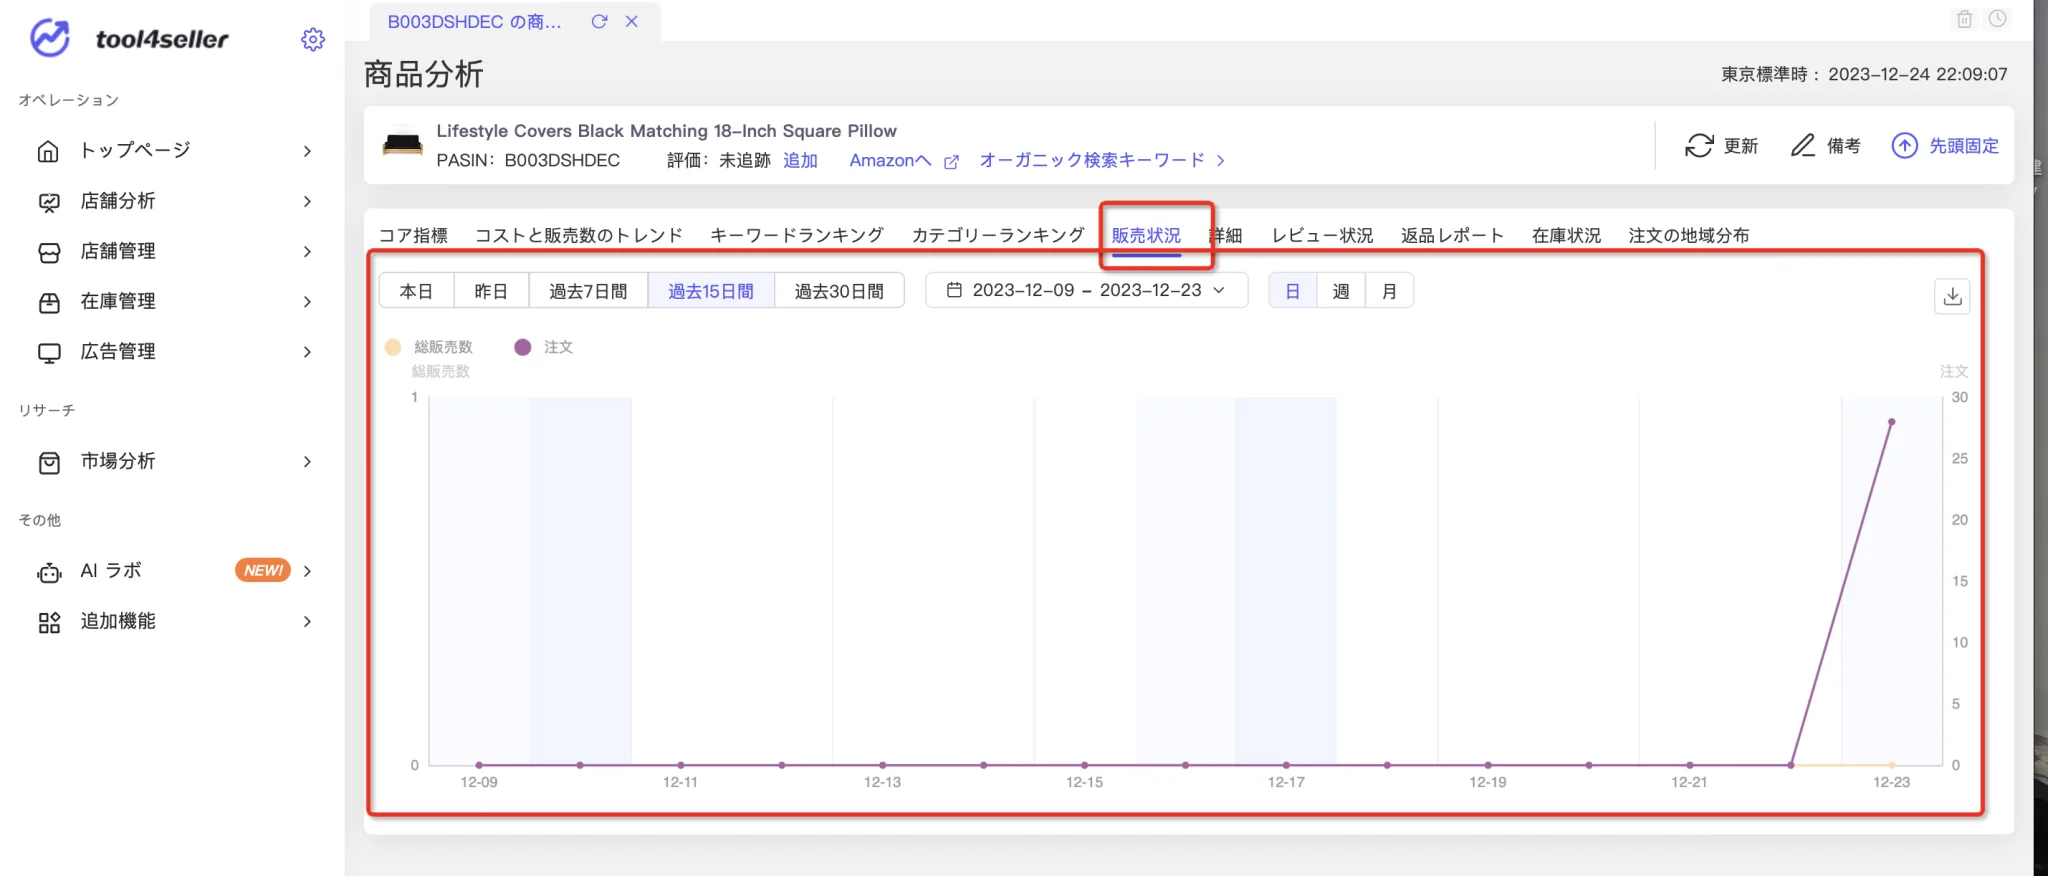Click product title Lifestyle Covers Black Matching

pyautogui.click(x=666, y=131)
